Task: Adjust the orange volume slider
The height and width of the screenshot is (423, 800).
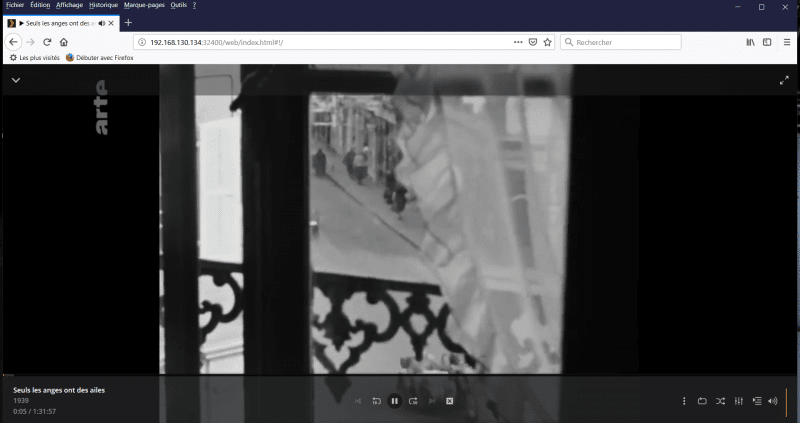Action: [x=787, y=401]
